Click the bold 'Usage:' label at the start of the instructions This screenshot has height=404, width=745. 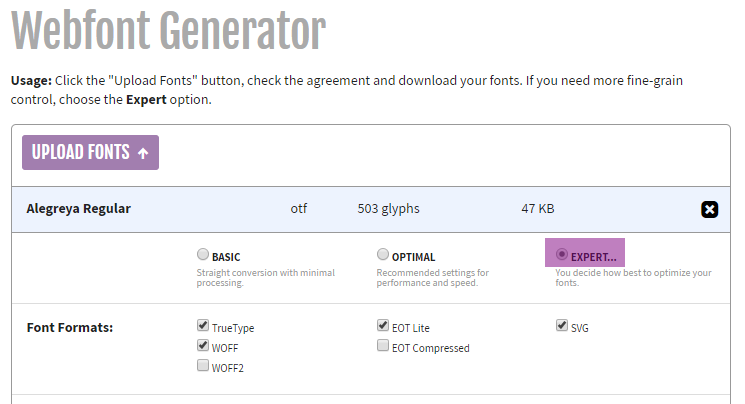pos(31,81)
